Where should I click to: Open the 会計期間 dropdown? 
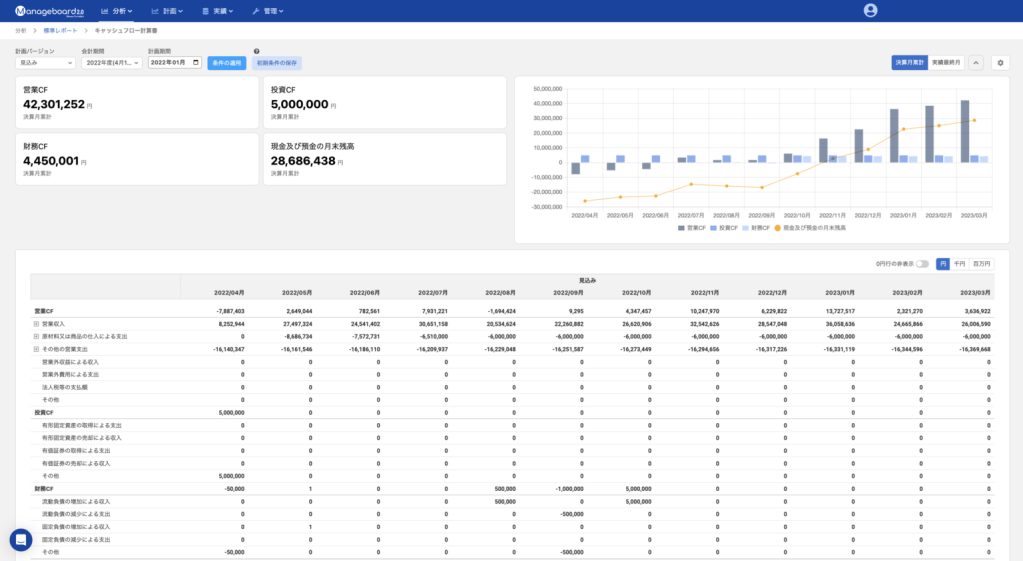pos(112,63)
